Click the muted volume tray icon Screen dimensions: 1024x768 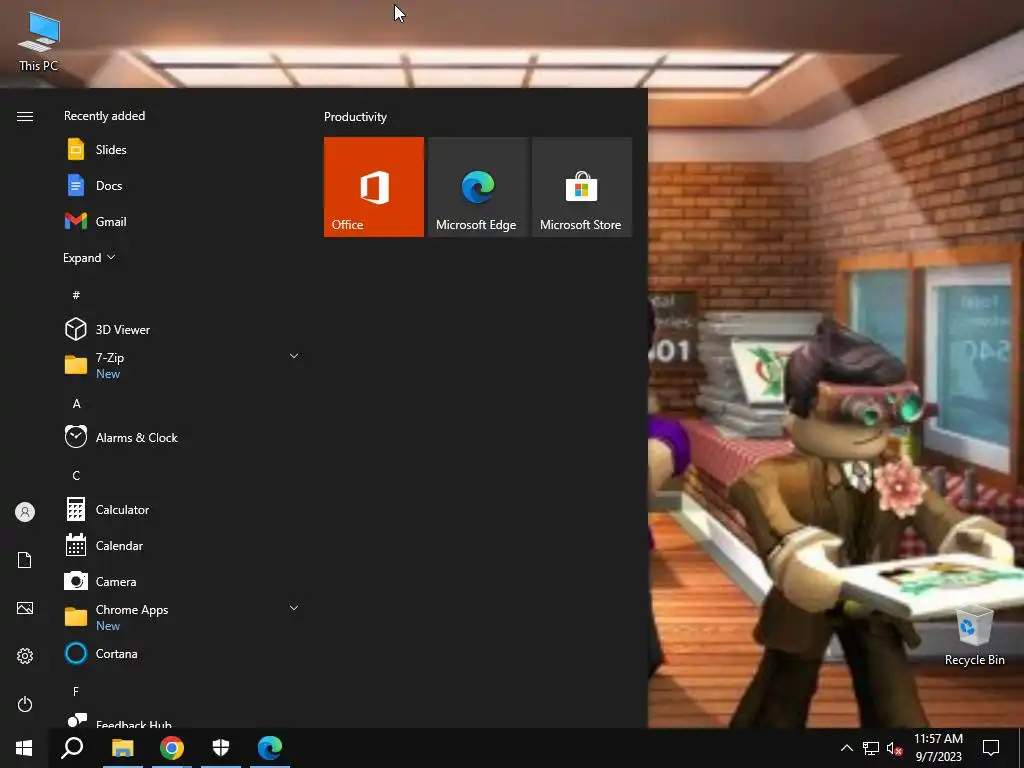(895, 748)
